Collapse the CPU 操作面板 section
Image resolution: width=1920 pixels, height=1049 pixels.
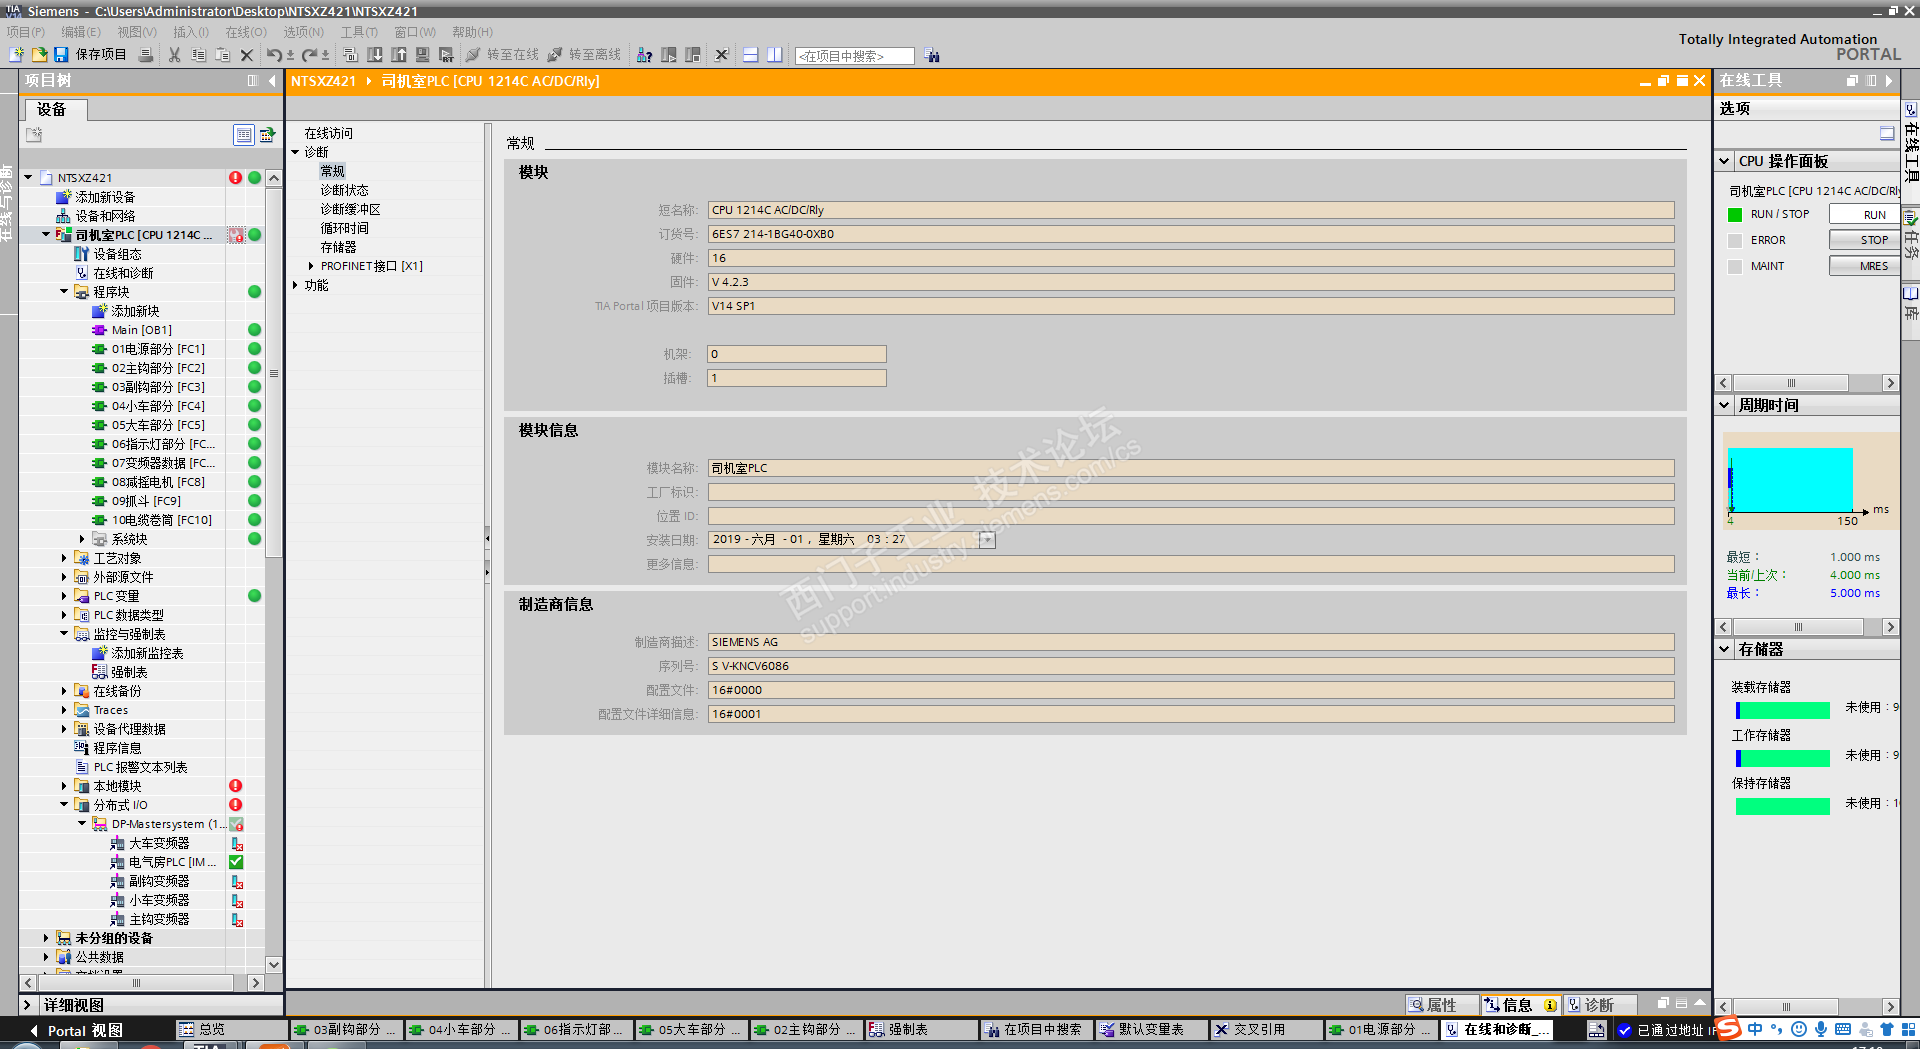click(x=1725, y=161)
